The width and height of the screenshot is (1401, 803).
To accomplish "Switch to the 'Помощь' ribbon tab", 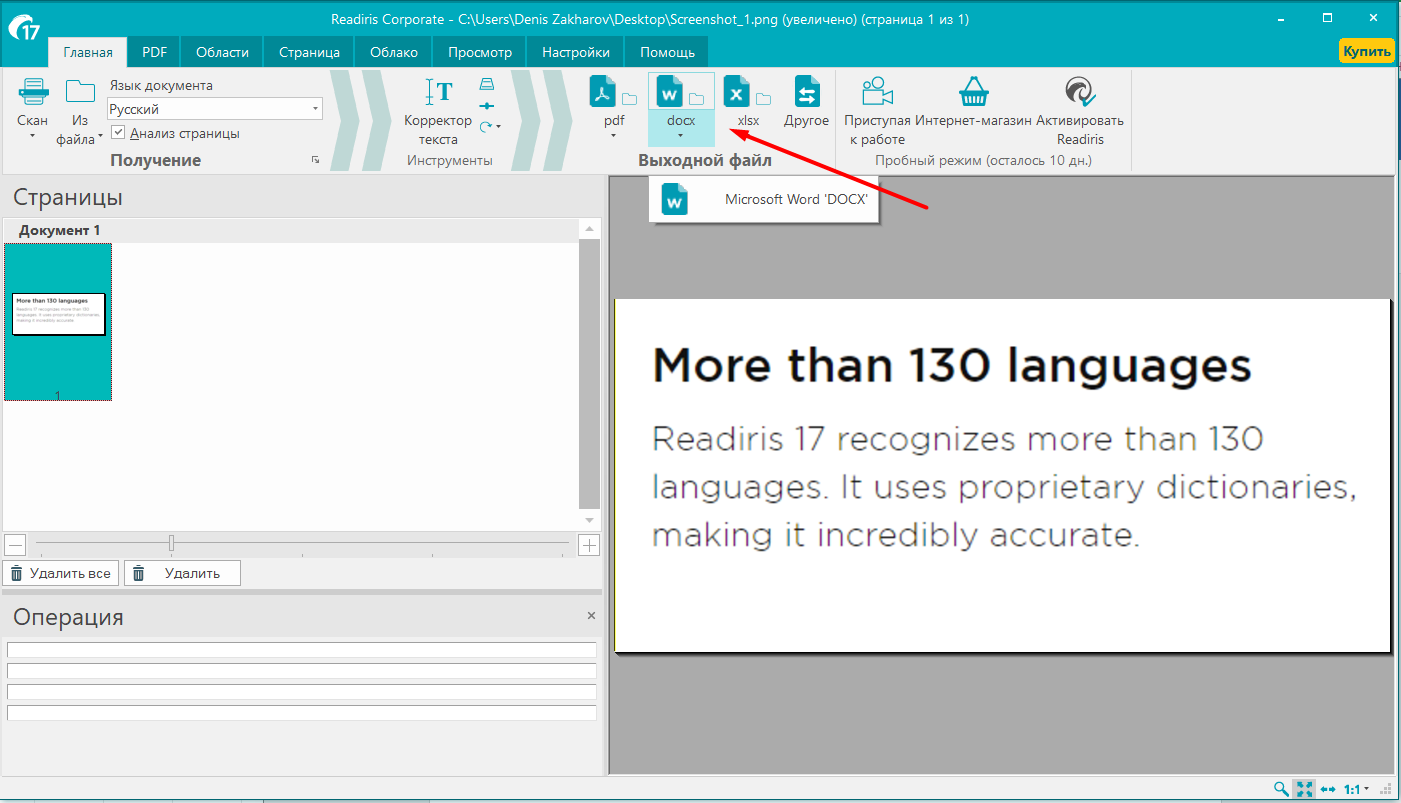I will tap(668, 53).
